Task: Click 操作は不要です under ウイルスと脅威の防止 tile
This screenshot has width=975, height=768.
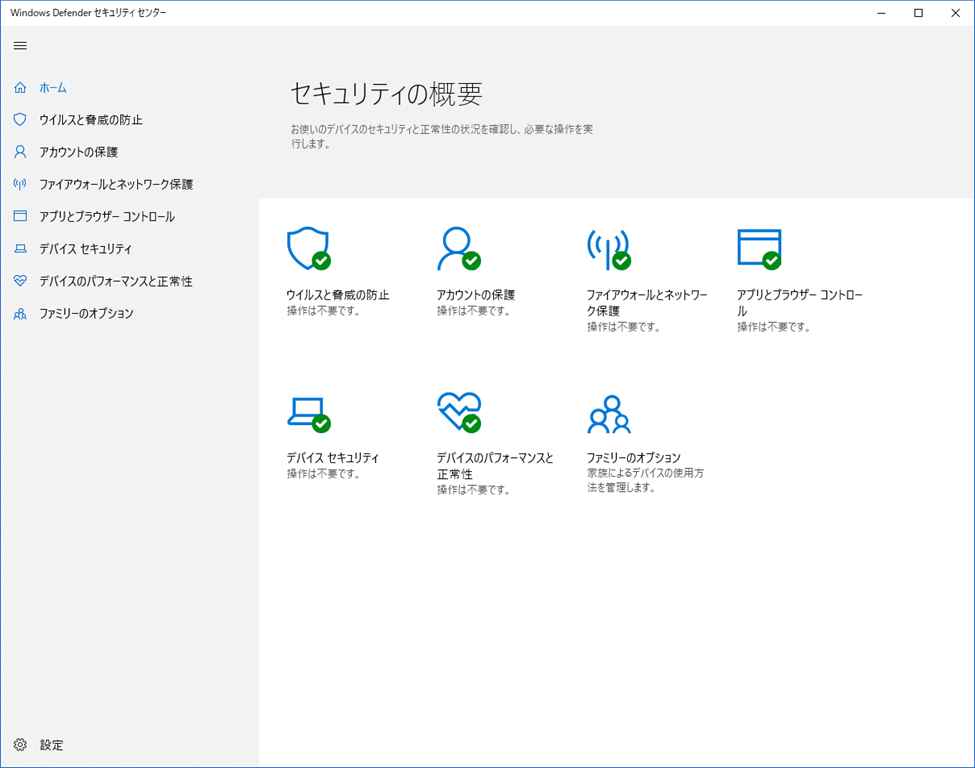Action: tap(323, 311)
